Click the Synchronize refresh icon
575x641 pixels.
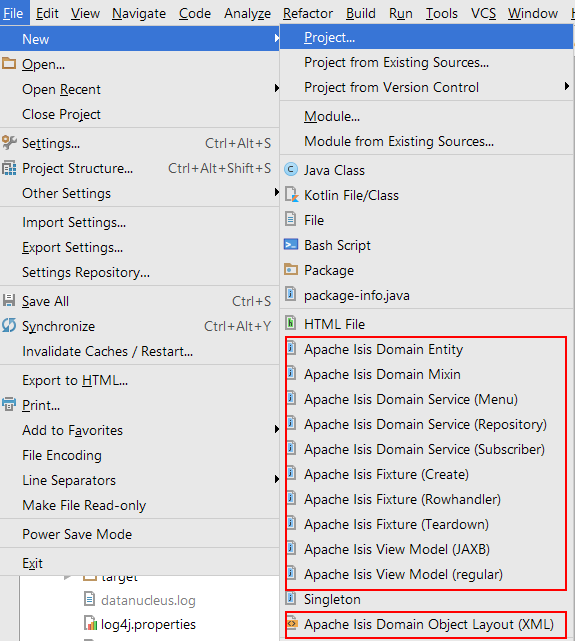tap(9, 326)
